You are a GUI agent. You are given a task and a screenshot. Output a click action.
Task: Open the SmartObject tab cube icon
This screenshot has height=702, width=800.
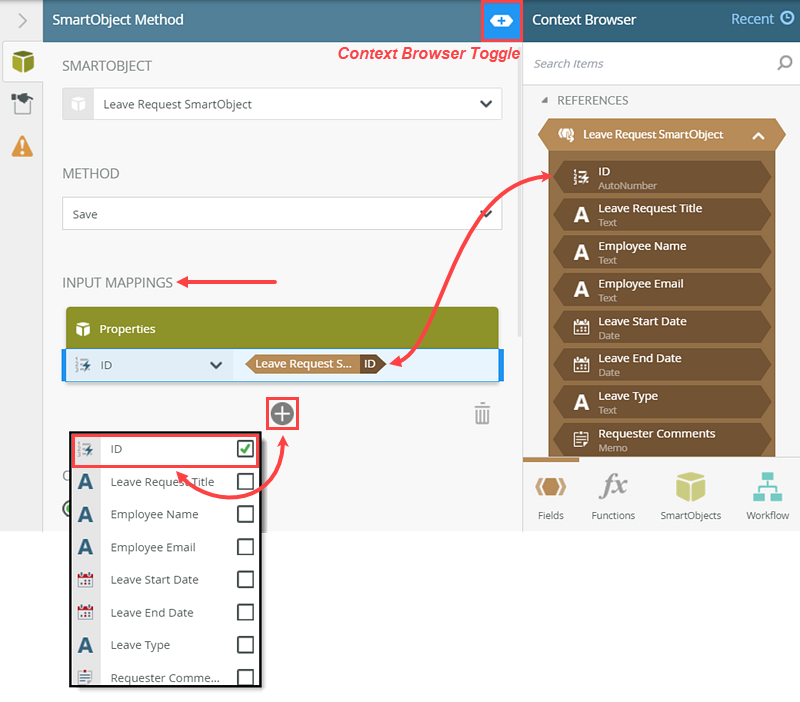(22, 62)
